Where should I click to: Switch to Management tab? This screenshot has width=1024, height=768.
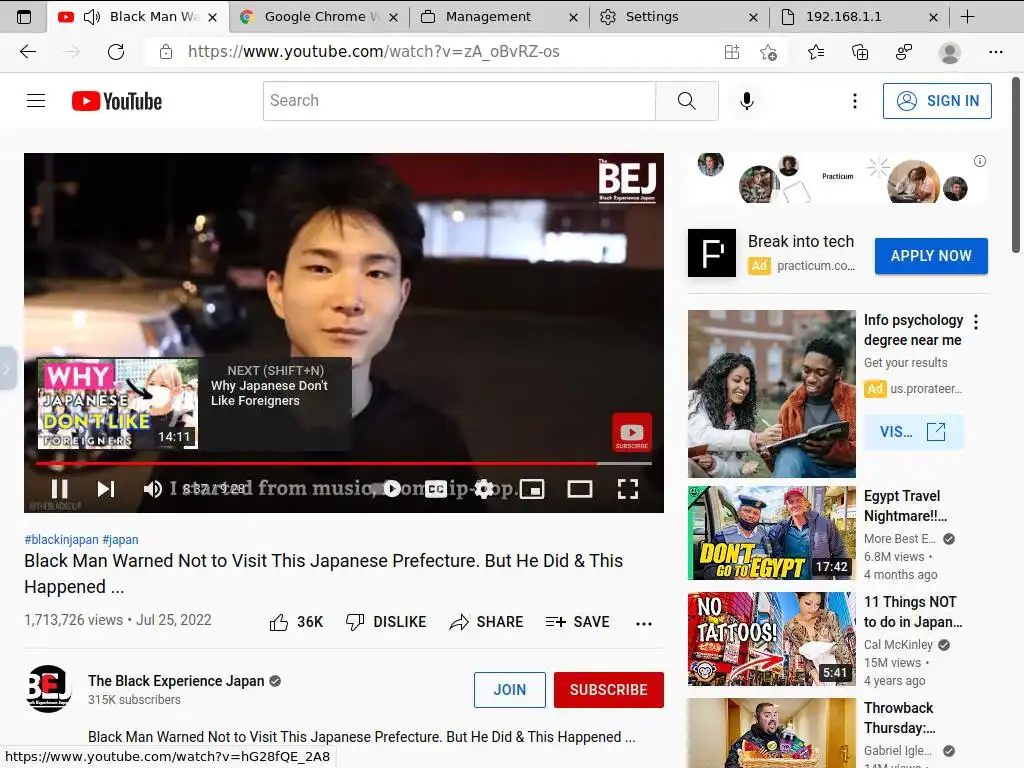tap(500, 17)
